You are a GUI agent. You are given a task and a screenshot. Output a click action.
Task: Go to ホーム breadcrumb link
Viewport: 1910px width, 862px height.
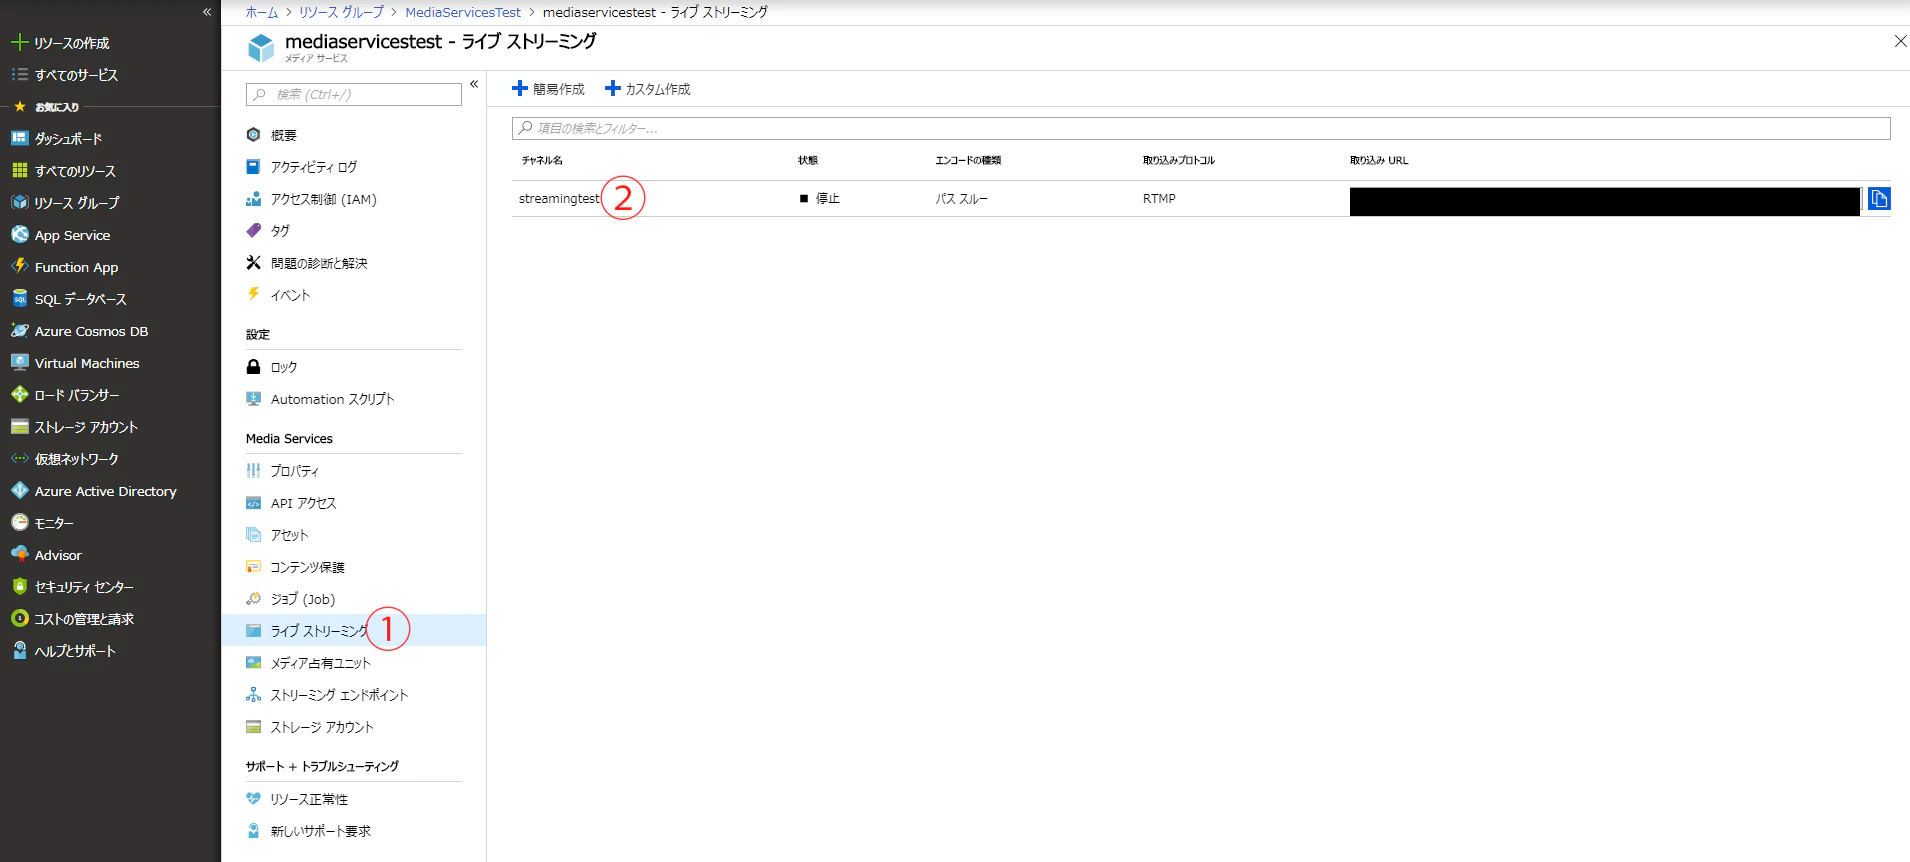click(x=262, y=12)
